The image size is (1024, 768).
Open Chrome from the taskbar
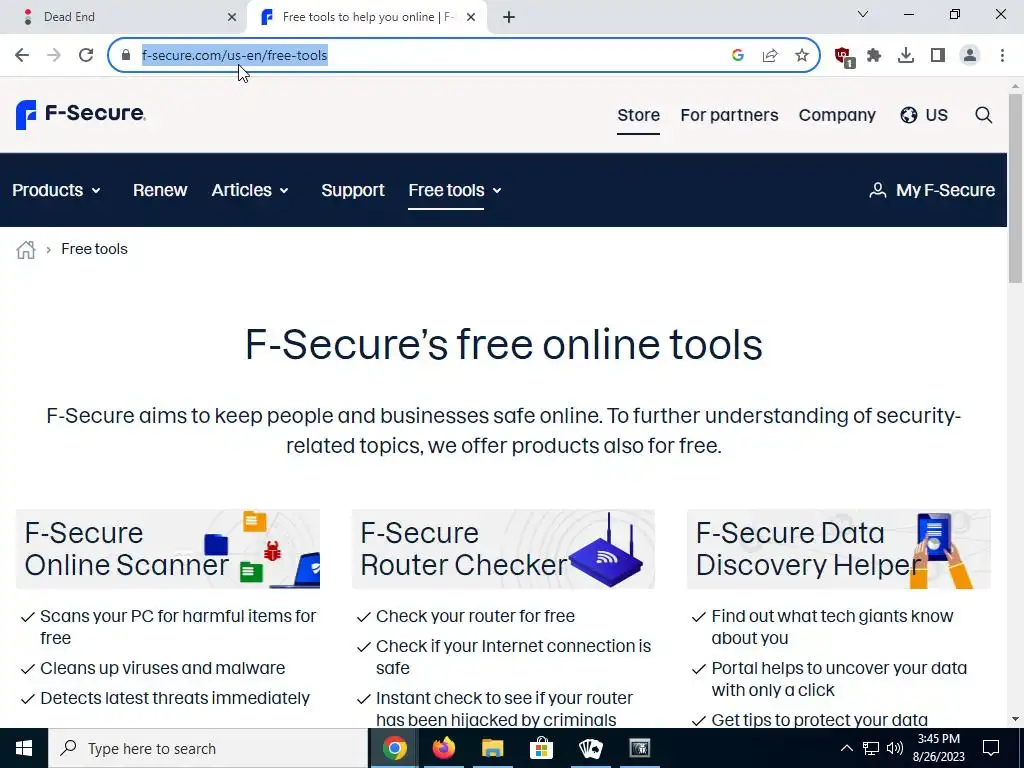pyautogui.click(x=394, y=748)
